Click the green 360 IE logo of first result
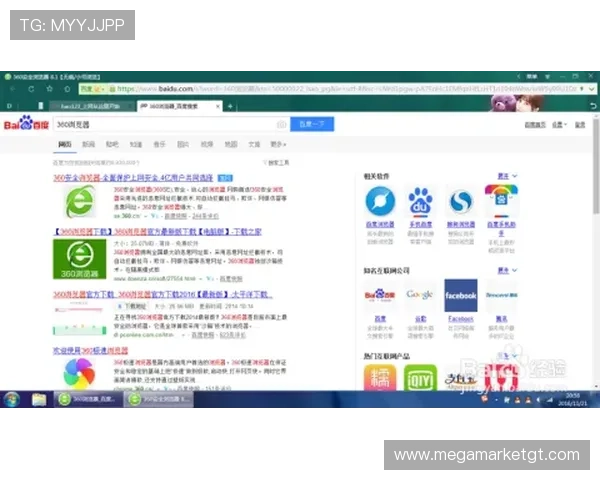The image size is (600, 480). 80,201
